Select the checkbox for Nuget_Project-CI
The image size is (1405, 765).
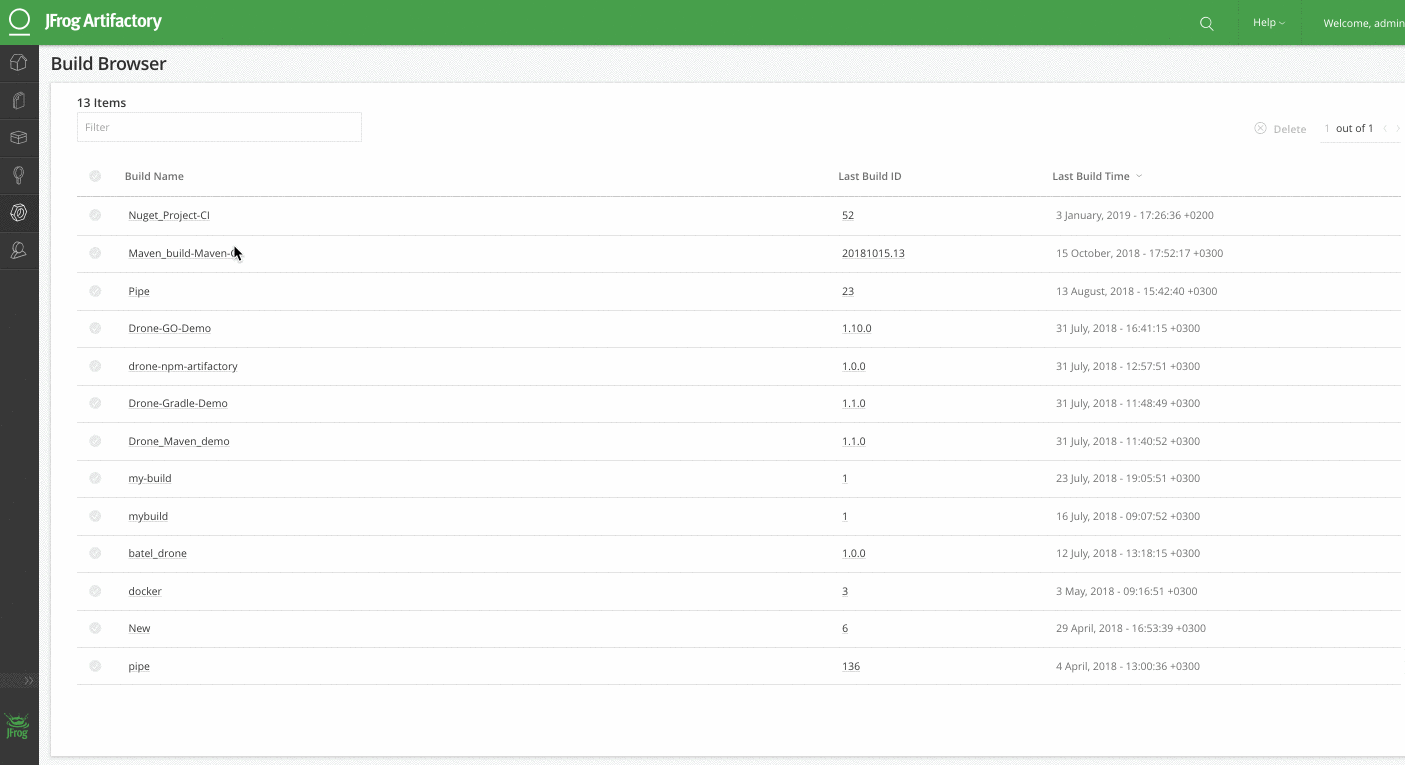coord(95,215)
